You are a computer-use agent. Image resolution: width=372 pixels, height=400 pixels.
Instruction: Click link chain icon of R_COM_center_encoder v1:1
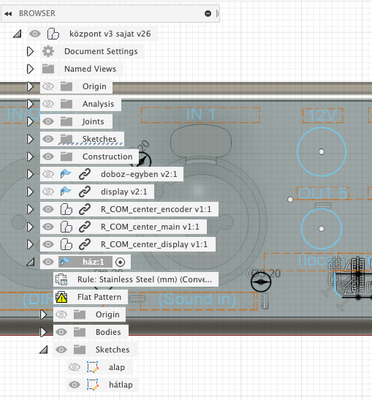pyautogui.click(x=85, y=209)
